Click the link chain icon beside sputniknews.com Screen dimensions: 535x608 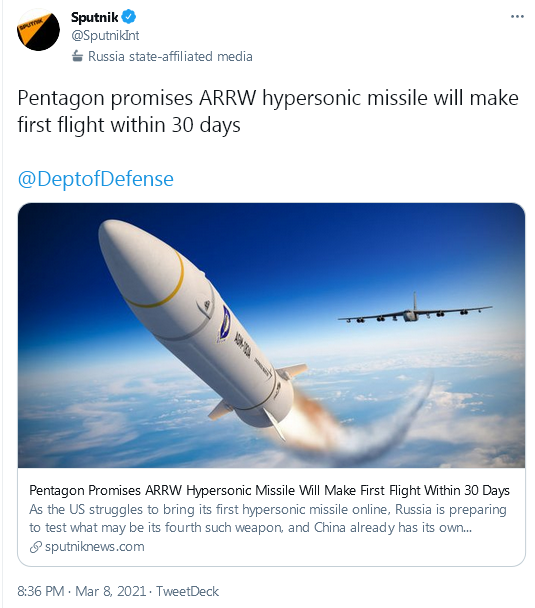(36, 547)
